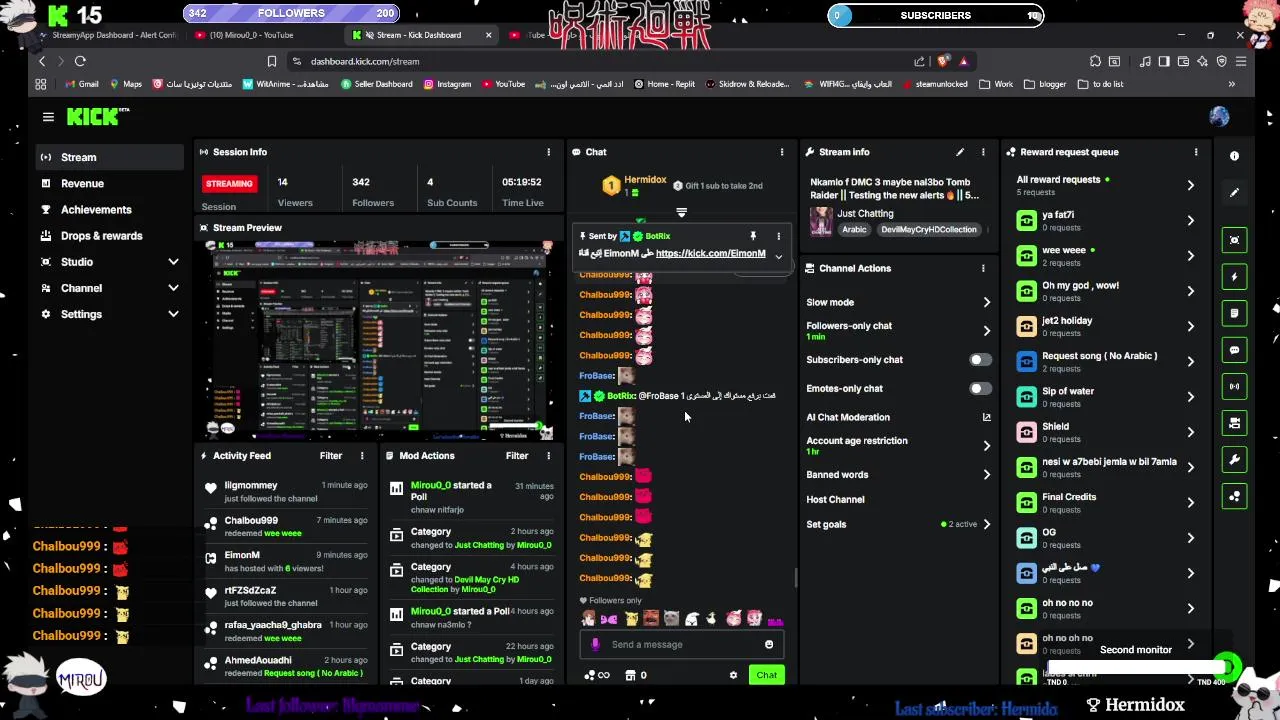Open Banned words arrow
1280x720 pixels.
coord(986,475)
